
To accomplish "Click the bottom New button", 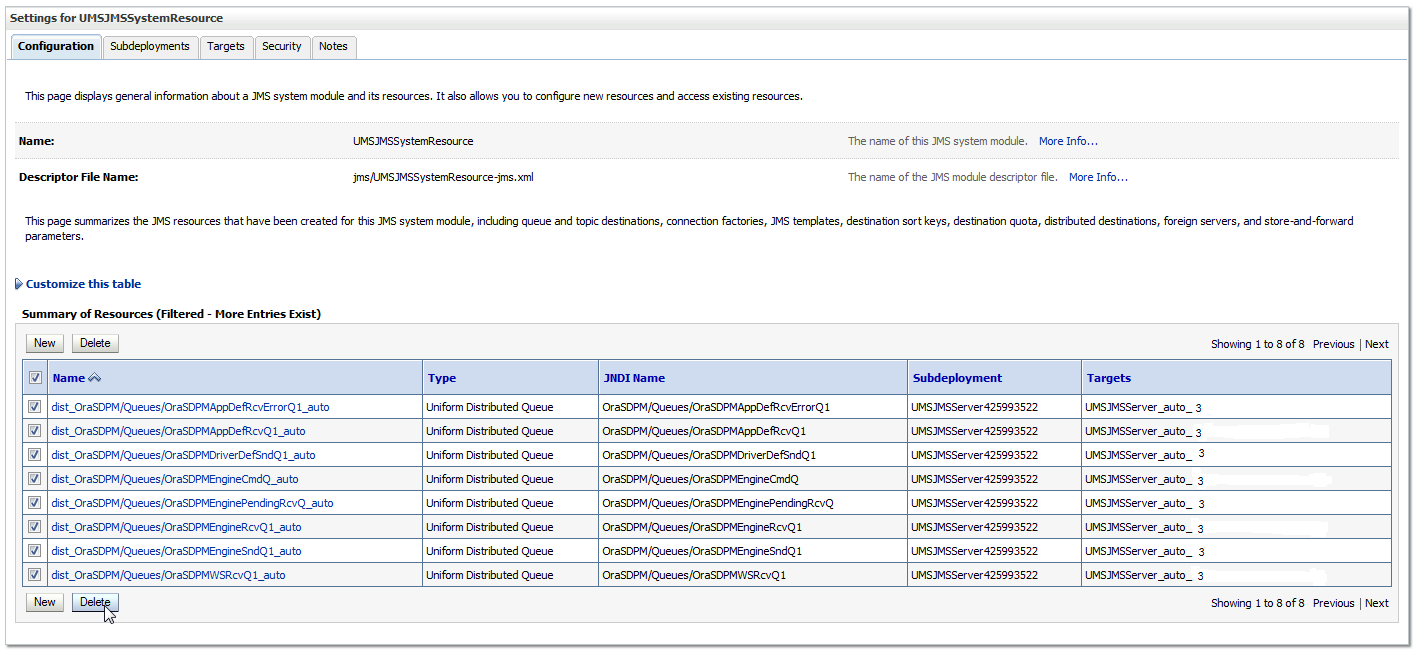I will coord(45,602).
